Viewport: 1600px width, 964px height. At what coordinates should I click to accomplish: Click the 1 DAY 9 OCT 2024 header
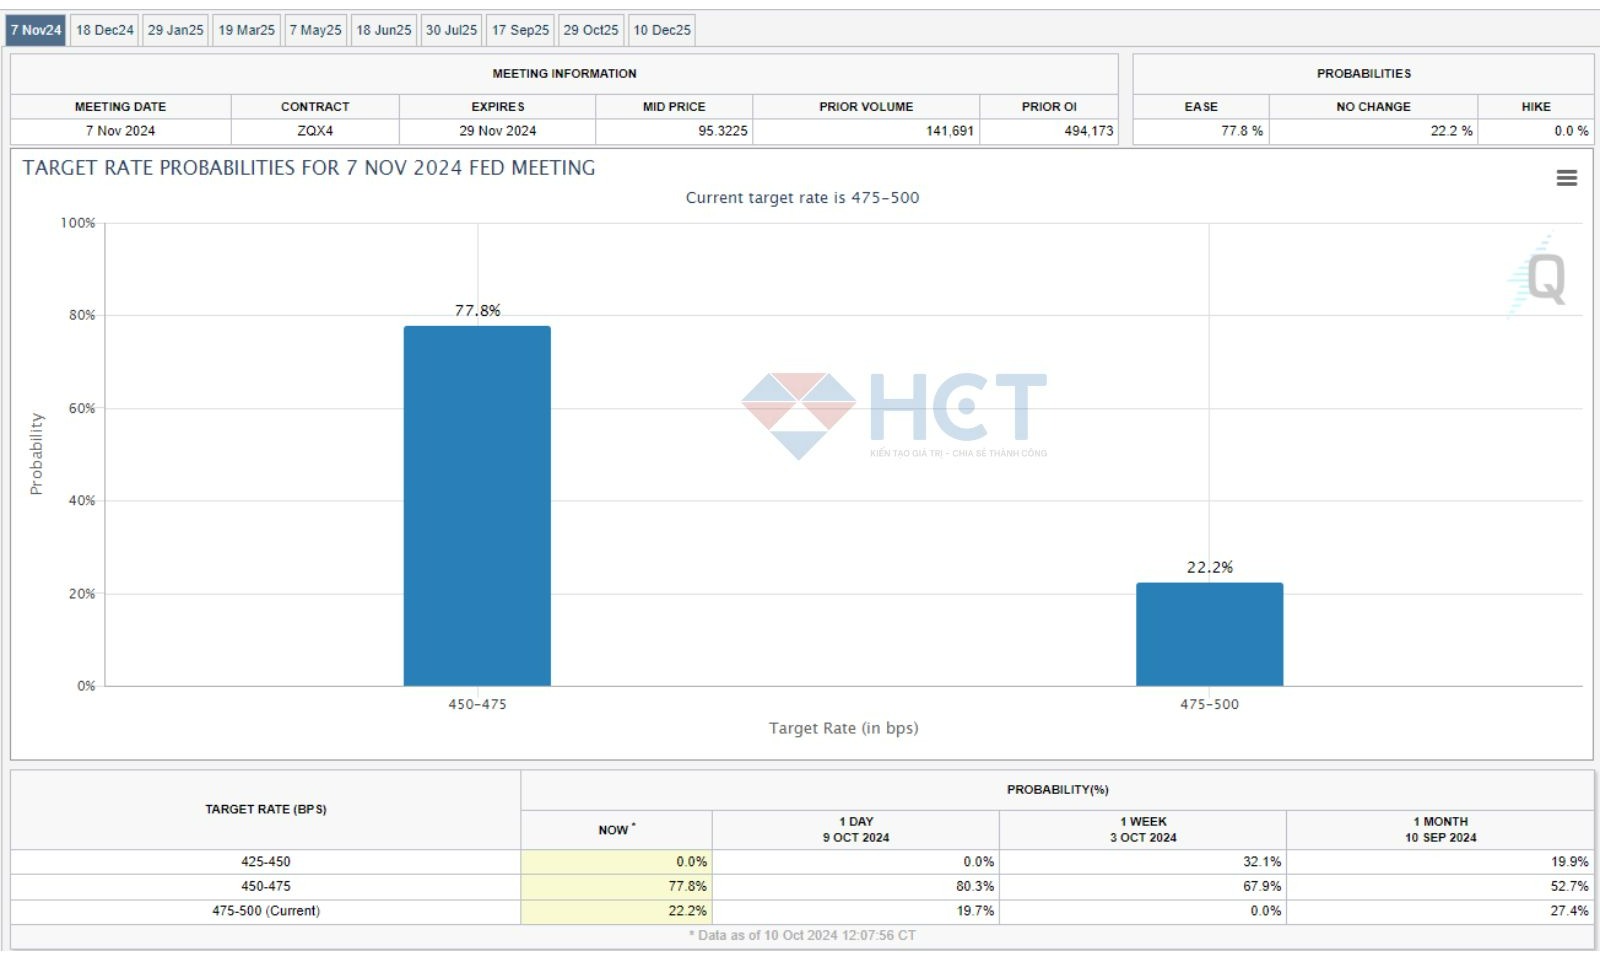click(855, 830)
